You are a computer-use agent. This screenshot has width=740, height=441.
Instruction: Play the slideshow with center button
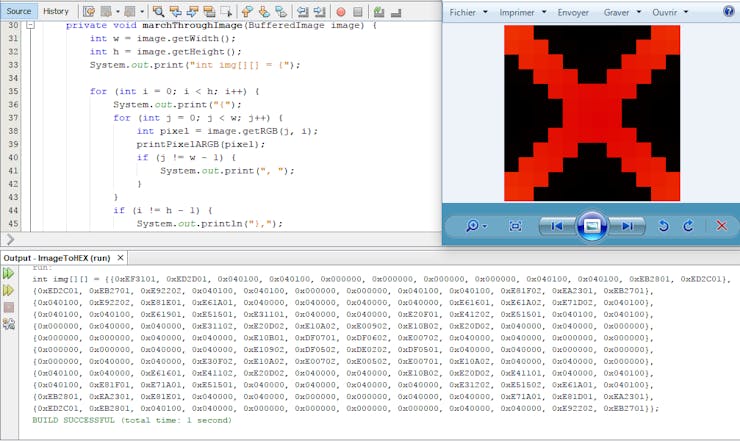[x=591, y=226]
